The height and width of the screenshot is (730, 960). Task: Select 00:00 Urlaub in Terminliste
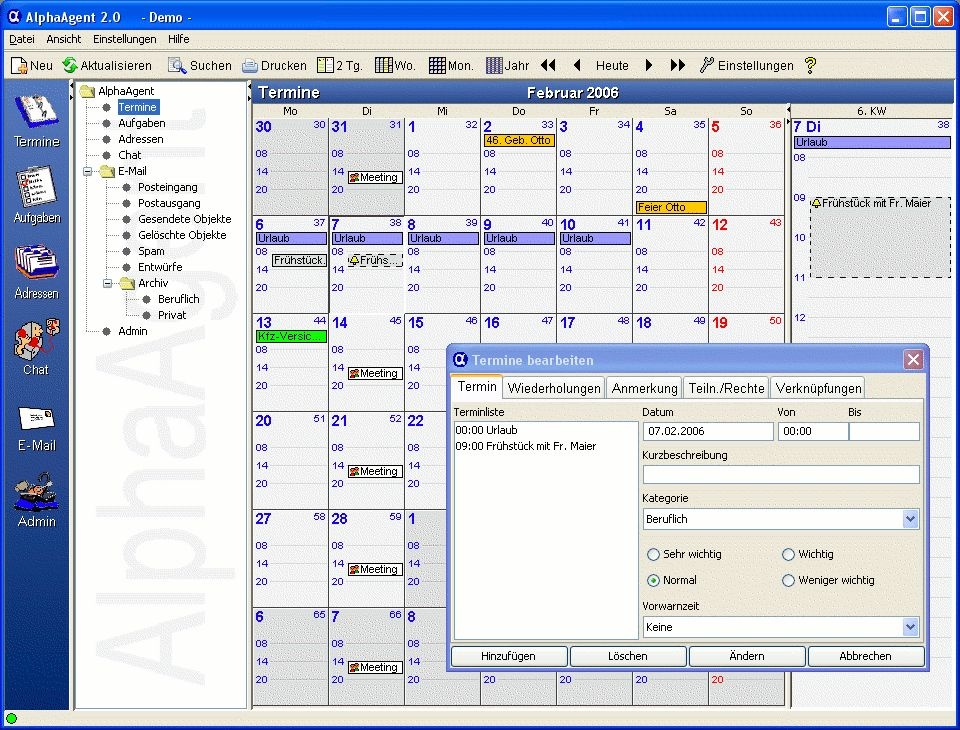pos(487,430)
